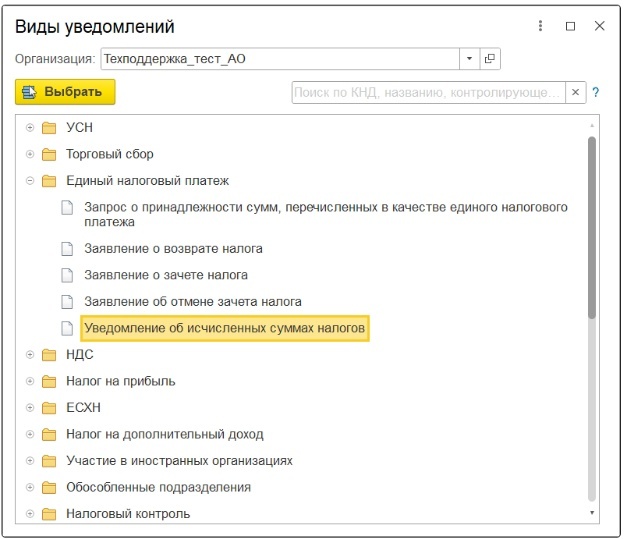Click the УСН folder icon
The image size is (624, 539).
click(x=49, y=128)
